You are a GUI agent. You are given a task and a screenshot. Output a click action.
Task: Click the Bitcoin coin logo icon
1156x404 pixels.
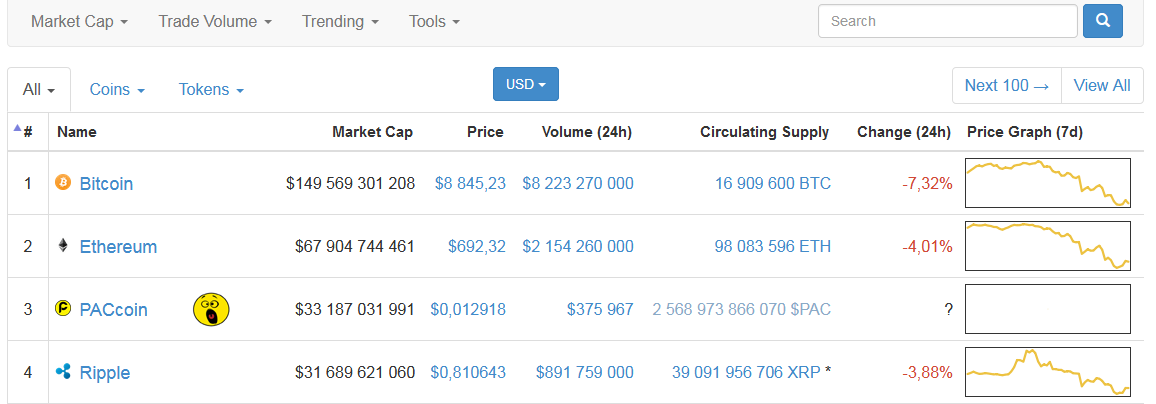coord(63,182)
